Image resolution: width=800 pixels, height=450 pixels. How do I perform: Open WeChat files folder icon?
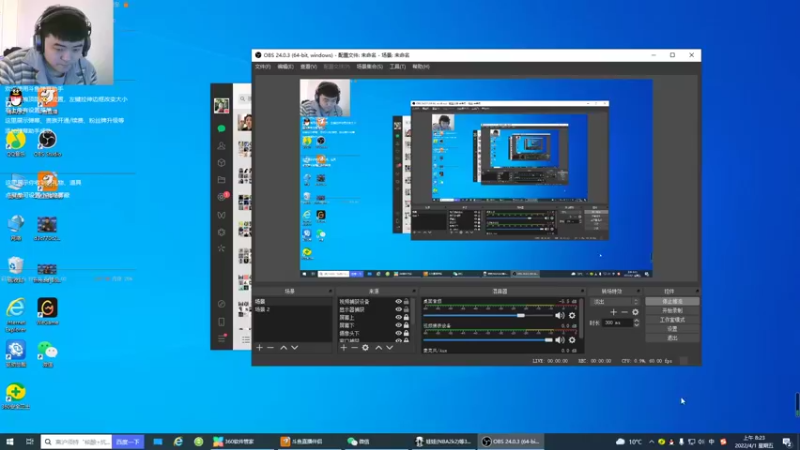click(221, 180)
